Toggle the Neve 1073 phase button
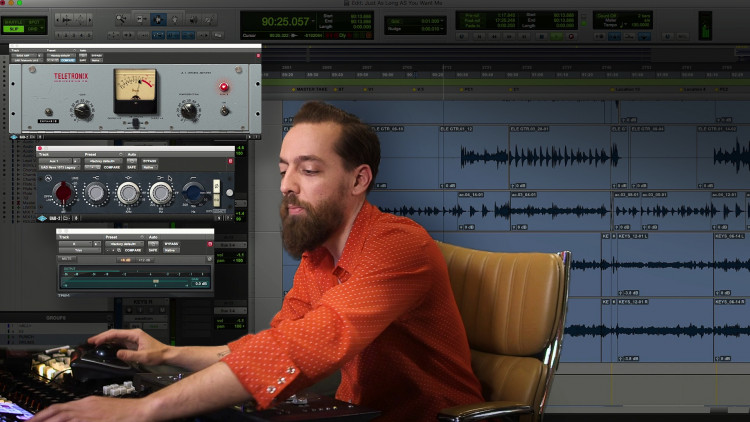The image size is (750, 422). [217, 200]
